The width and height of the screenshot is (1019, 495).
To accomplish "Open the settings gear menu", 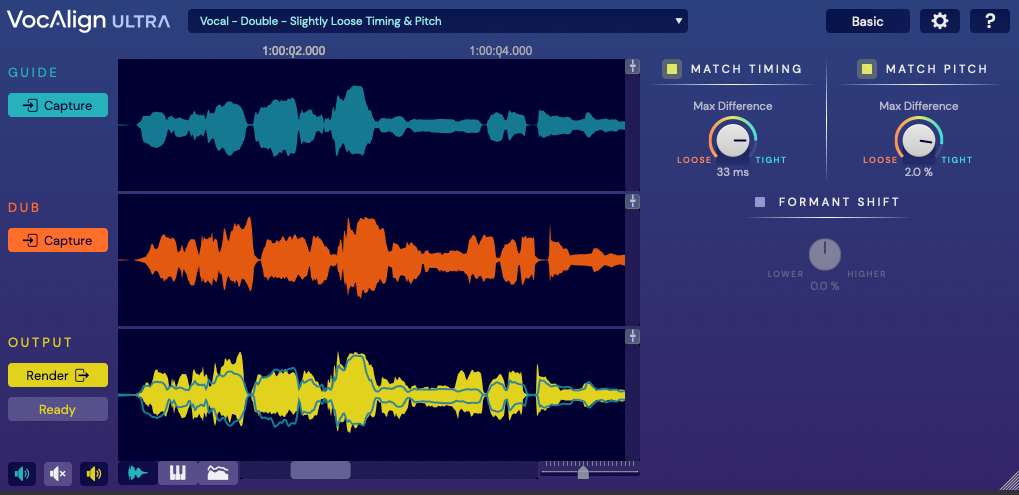I will click(940, 21).
